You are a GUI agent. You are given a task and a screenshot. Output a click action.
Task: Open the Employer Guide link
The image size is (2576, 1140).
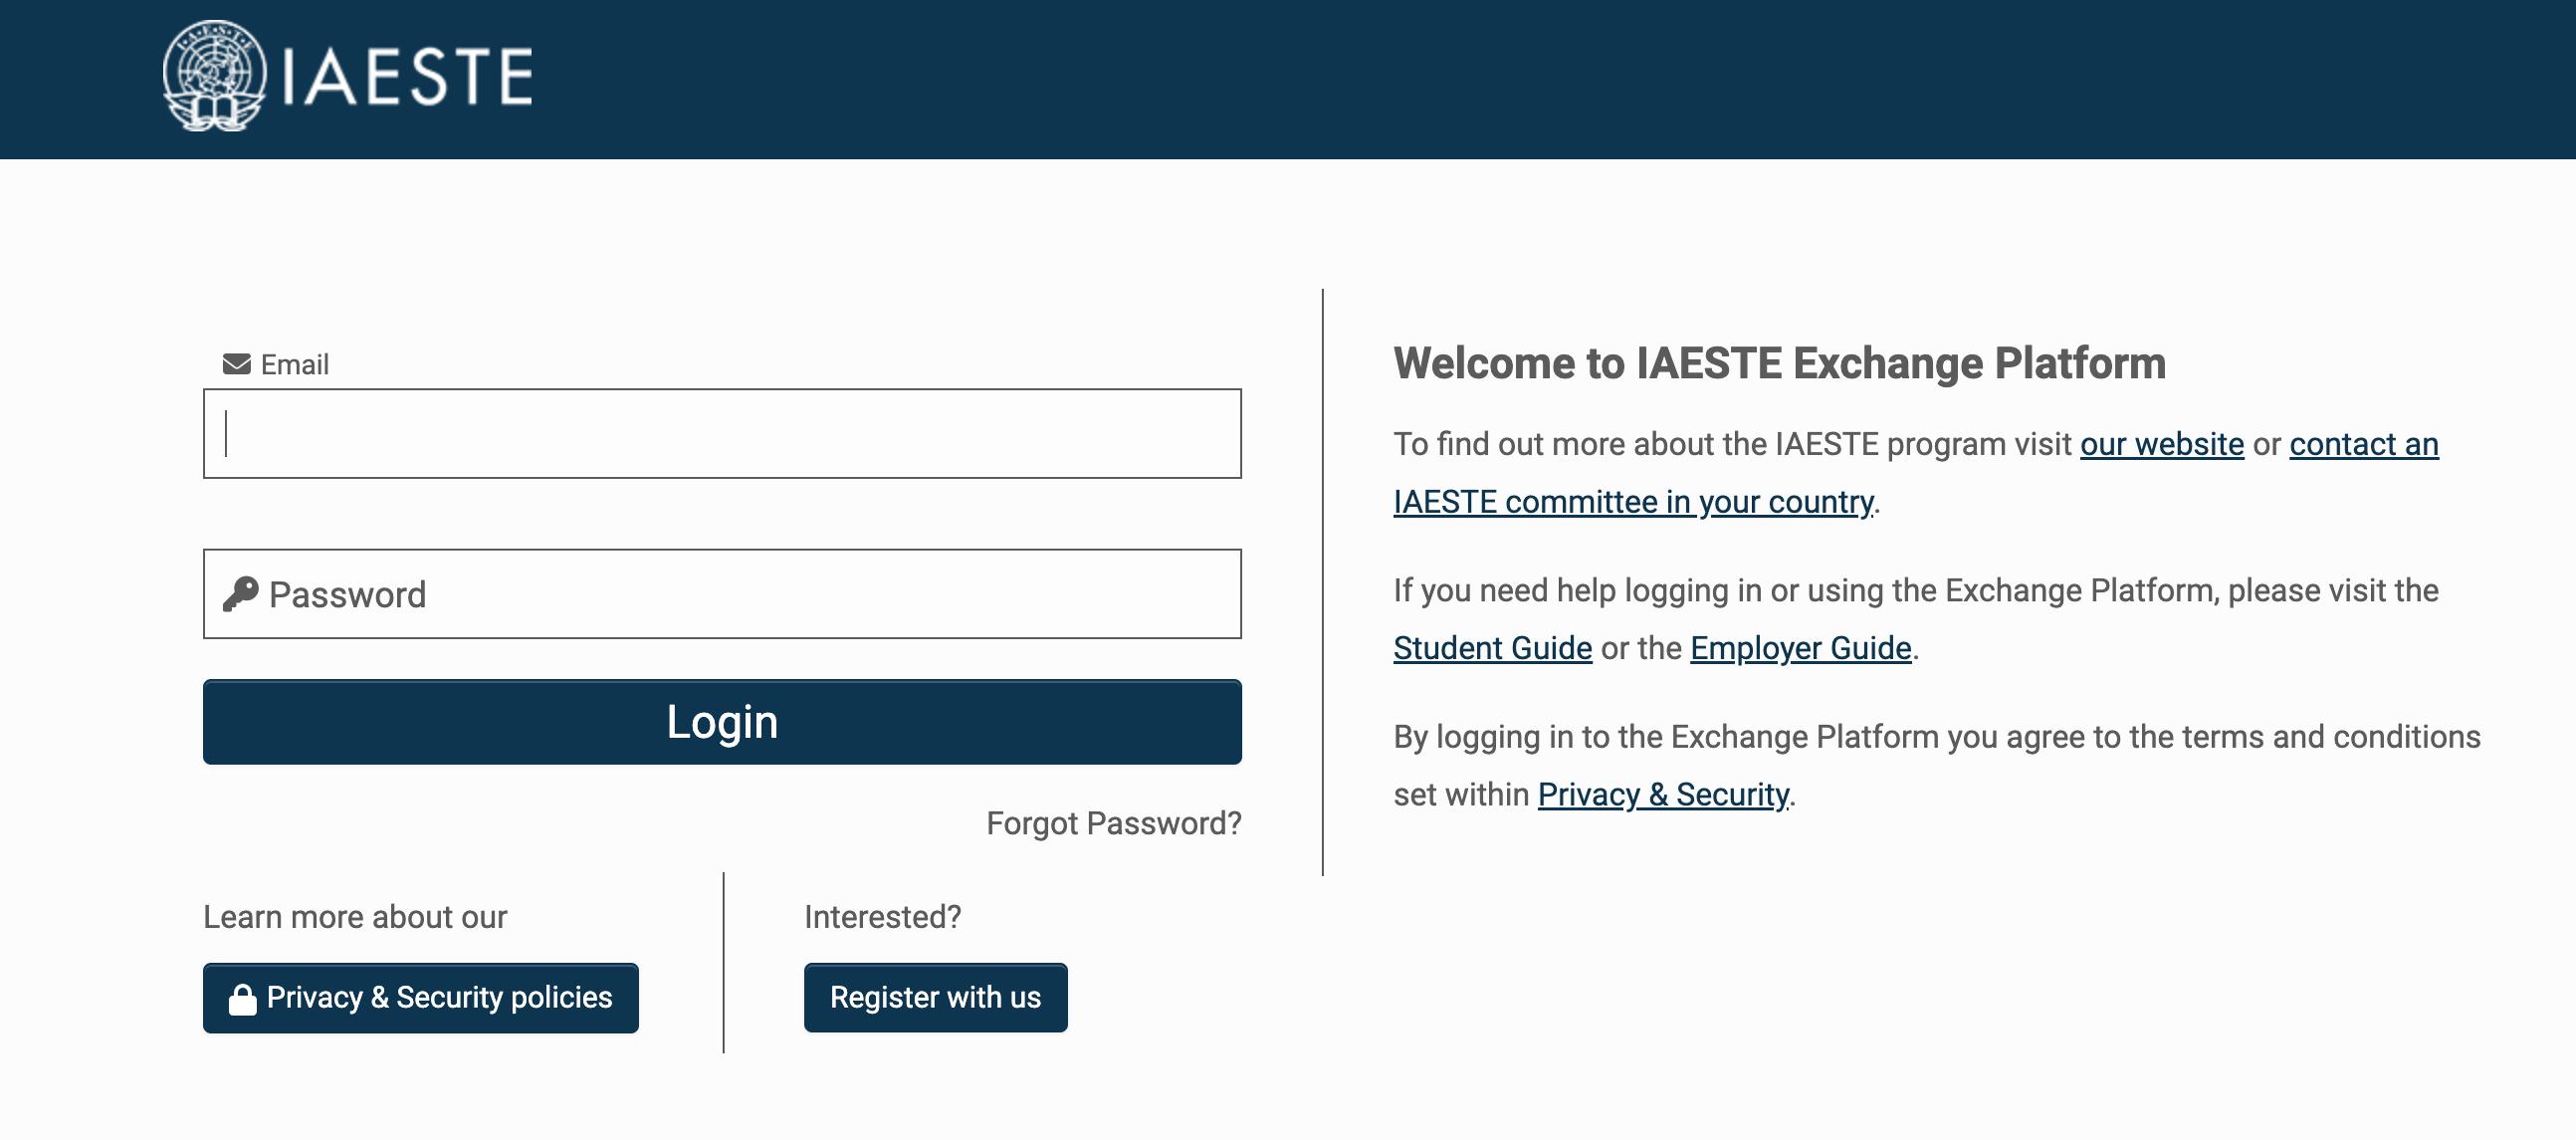[1800, 648]
